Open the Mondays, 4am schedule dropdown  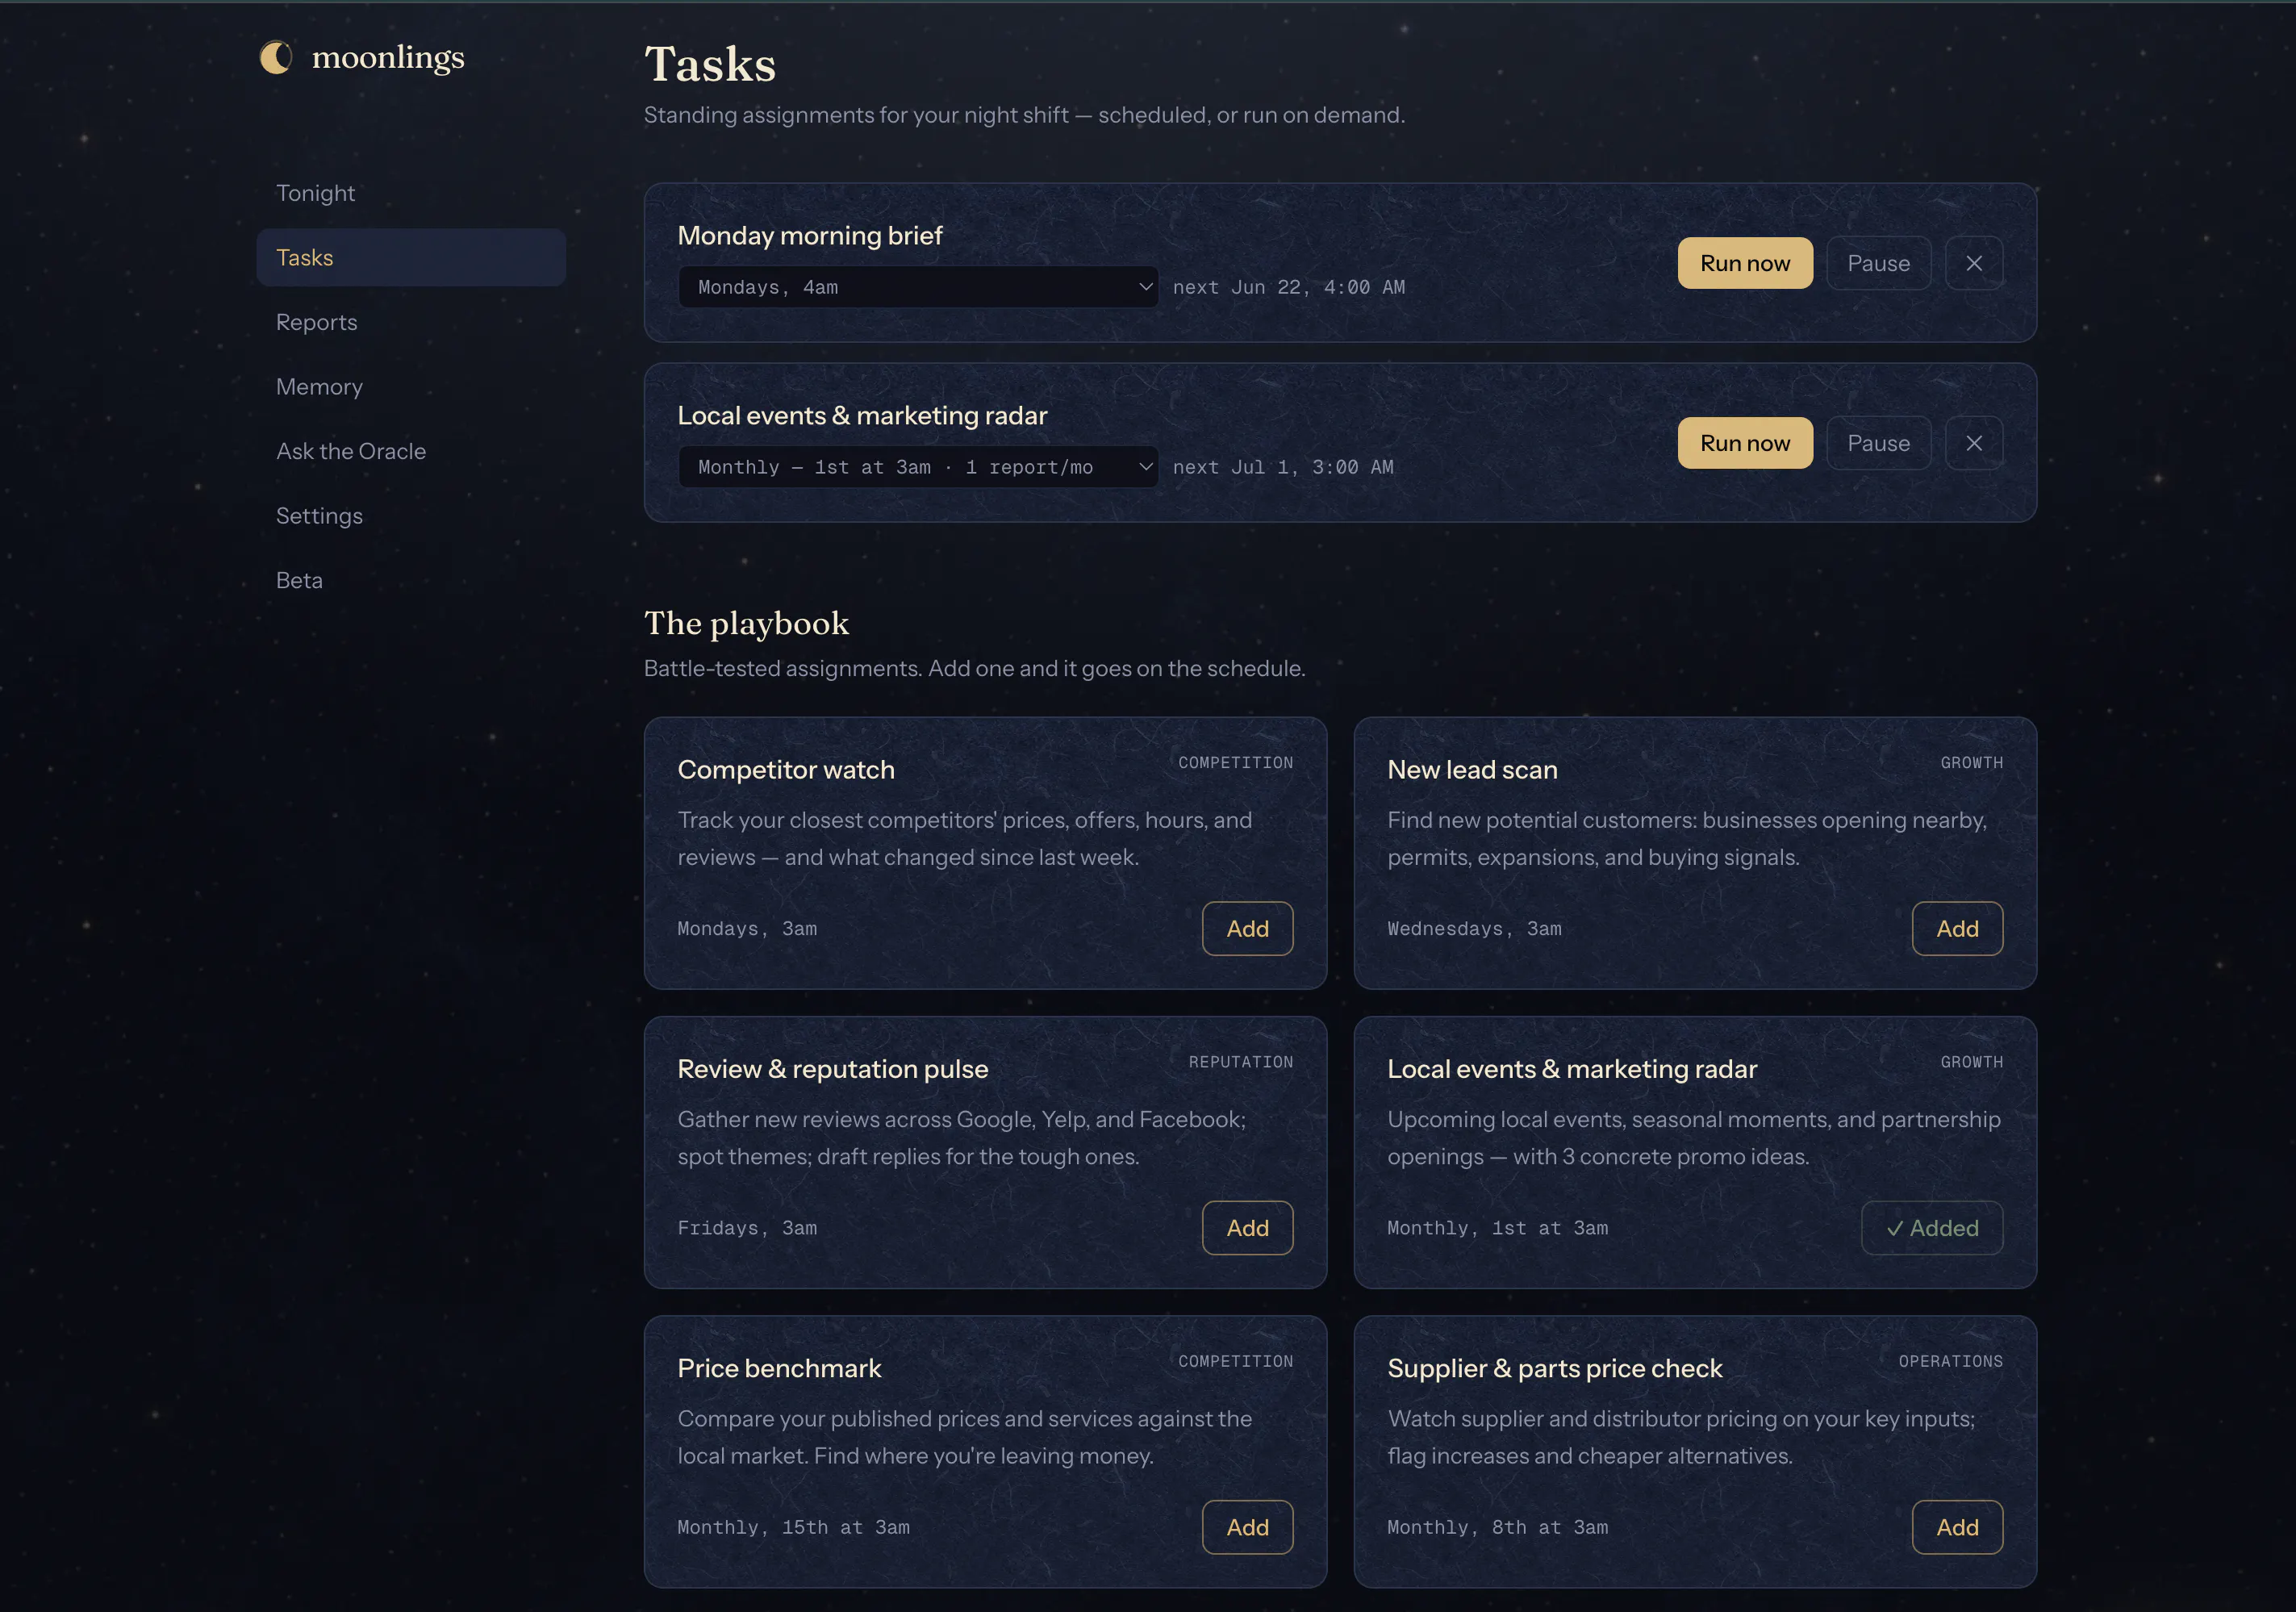[918, 287]
